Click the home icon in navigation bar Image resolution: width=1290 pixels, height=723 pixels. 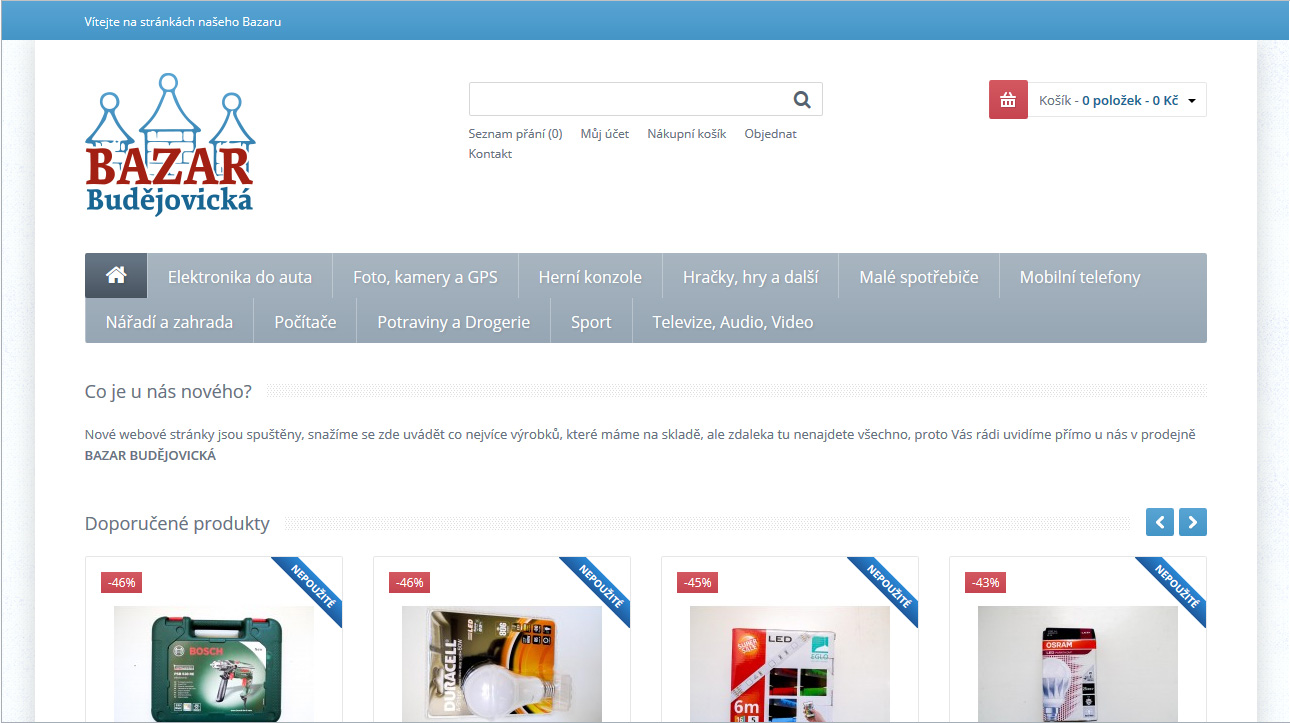click(x=116, y=276)
